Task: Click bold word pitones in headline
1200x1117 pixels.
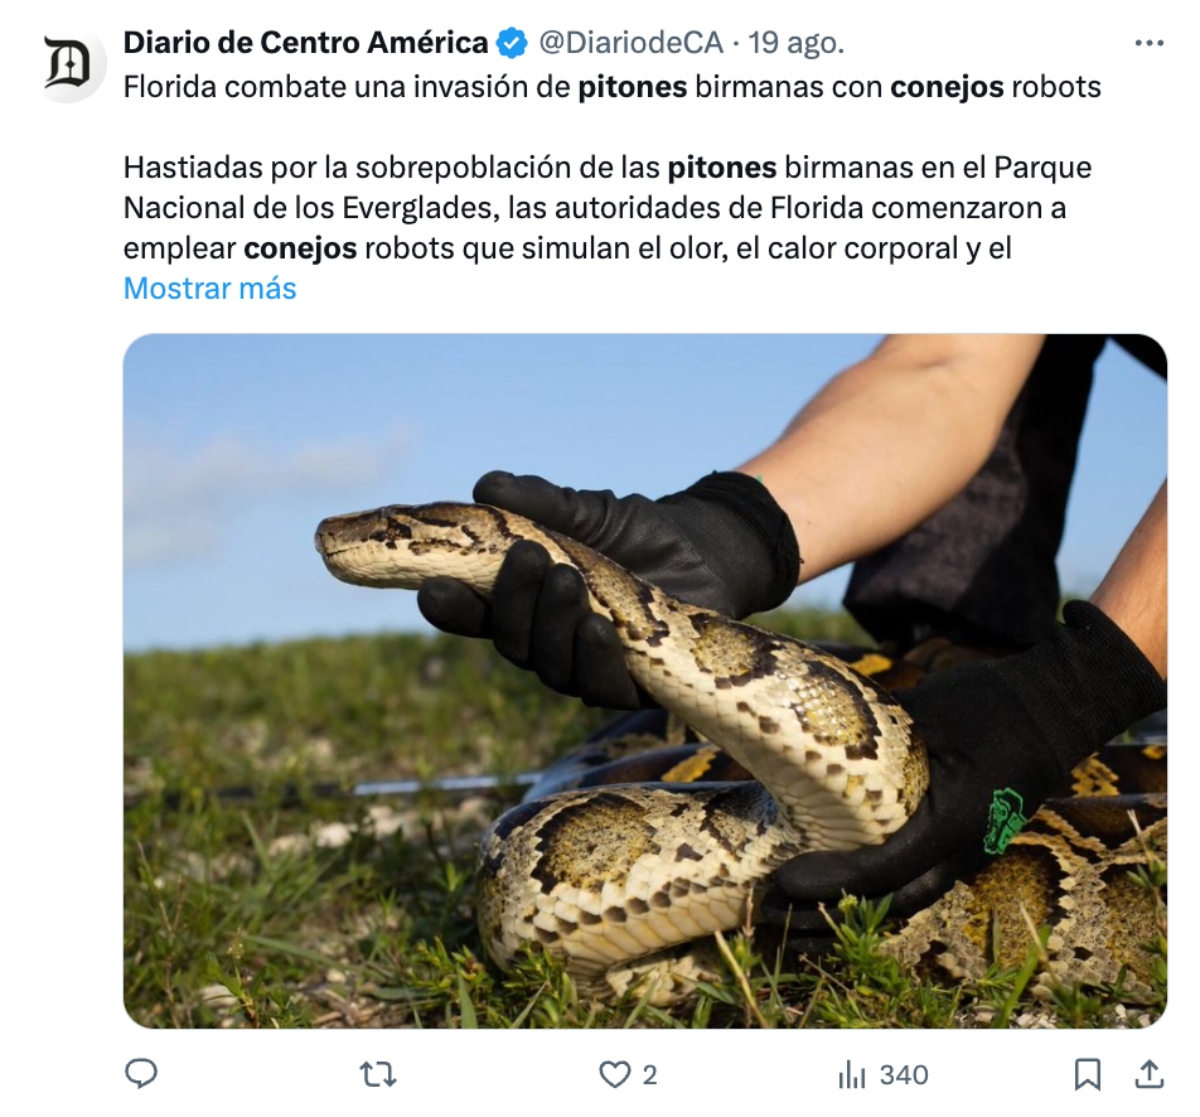Action: coord(632,87)
